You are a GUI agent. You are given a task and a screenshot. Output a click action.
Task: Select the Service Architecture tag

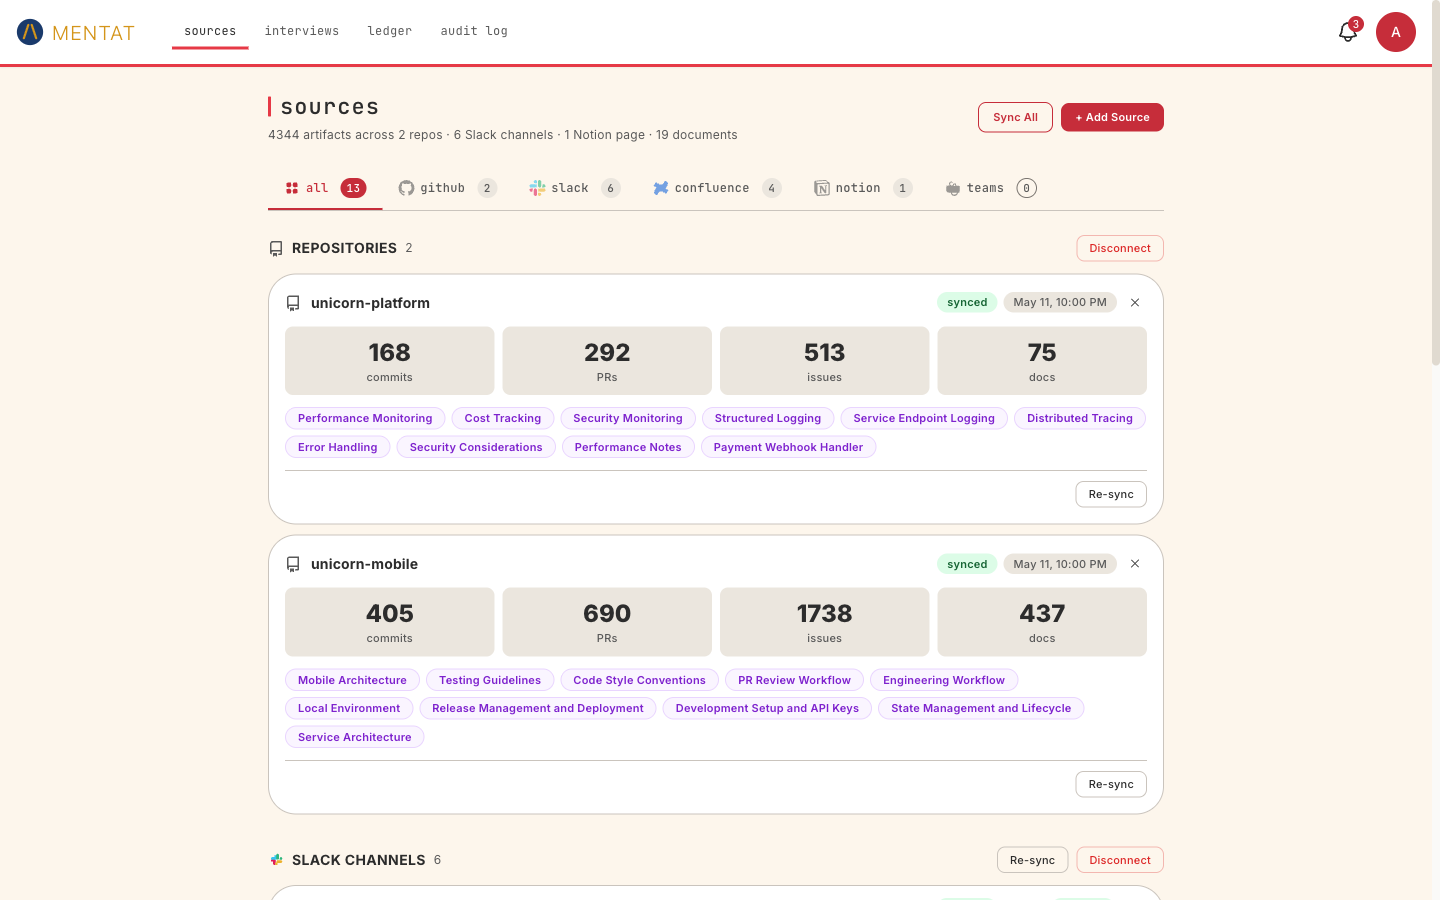point(355,737)
